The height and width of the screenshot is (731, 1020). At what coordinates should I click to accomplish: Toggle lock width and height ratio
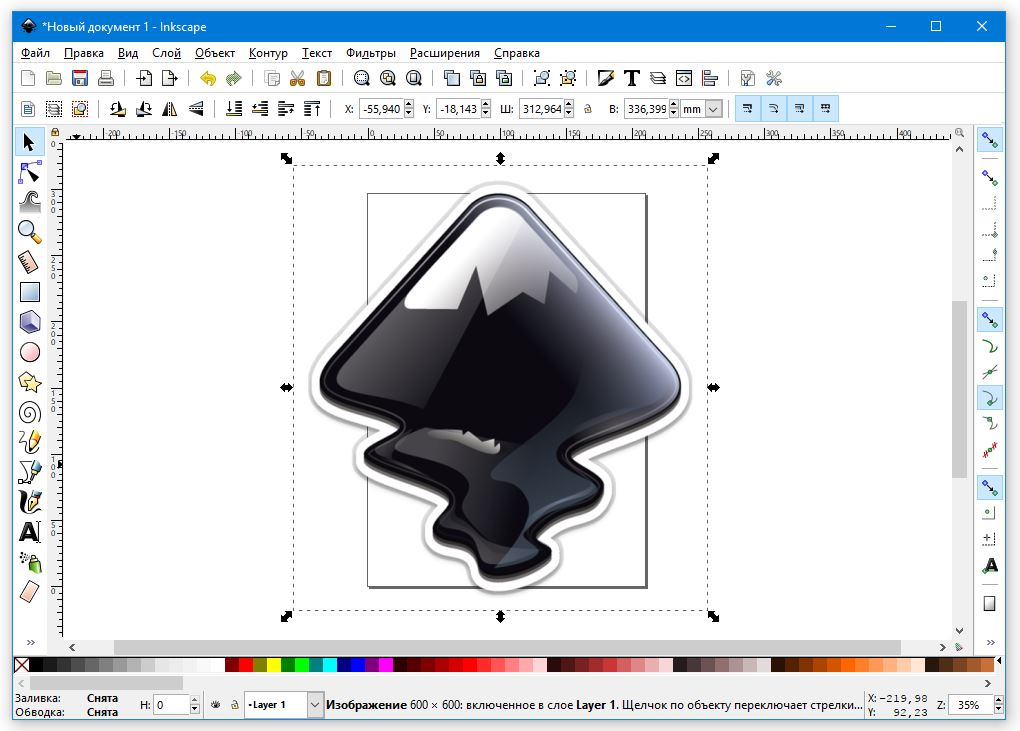point(588,109)
